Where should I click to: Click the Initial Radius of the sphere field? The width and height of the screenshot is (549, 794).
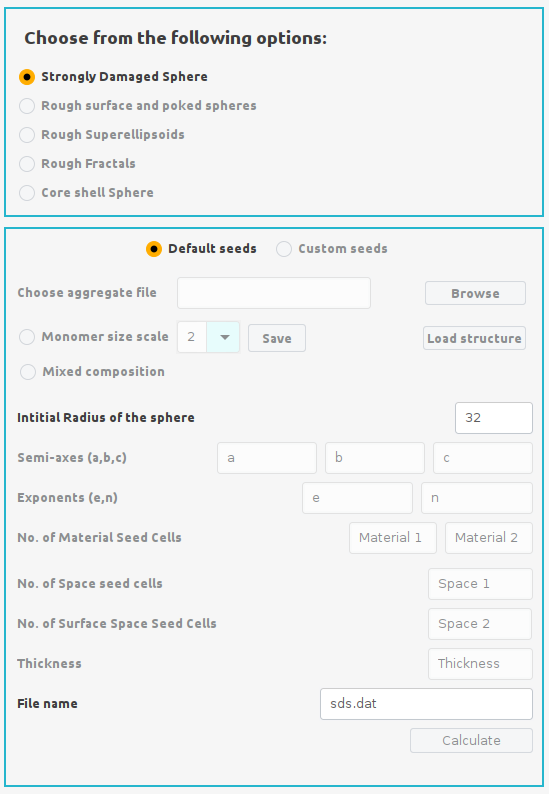pos(494,418)
